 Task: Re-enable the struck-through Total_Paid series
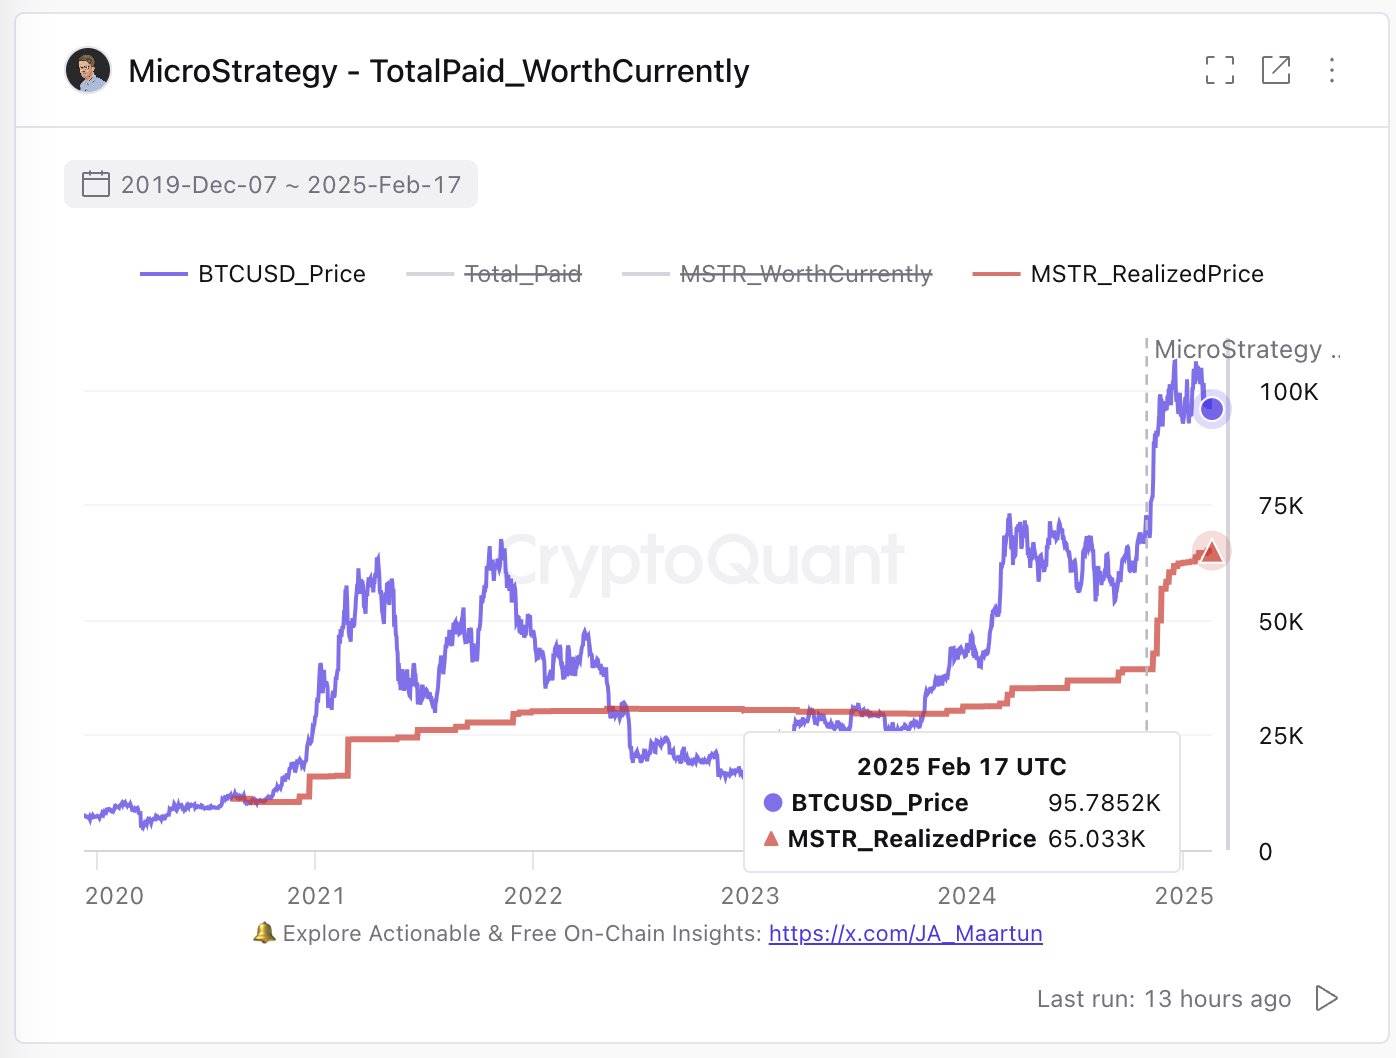(521, 273)
